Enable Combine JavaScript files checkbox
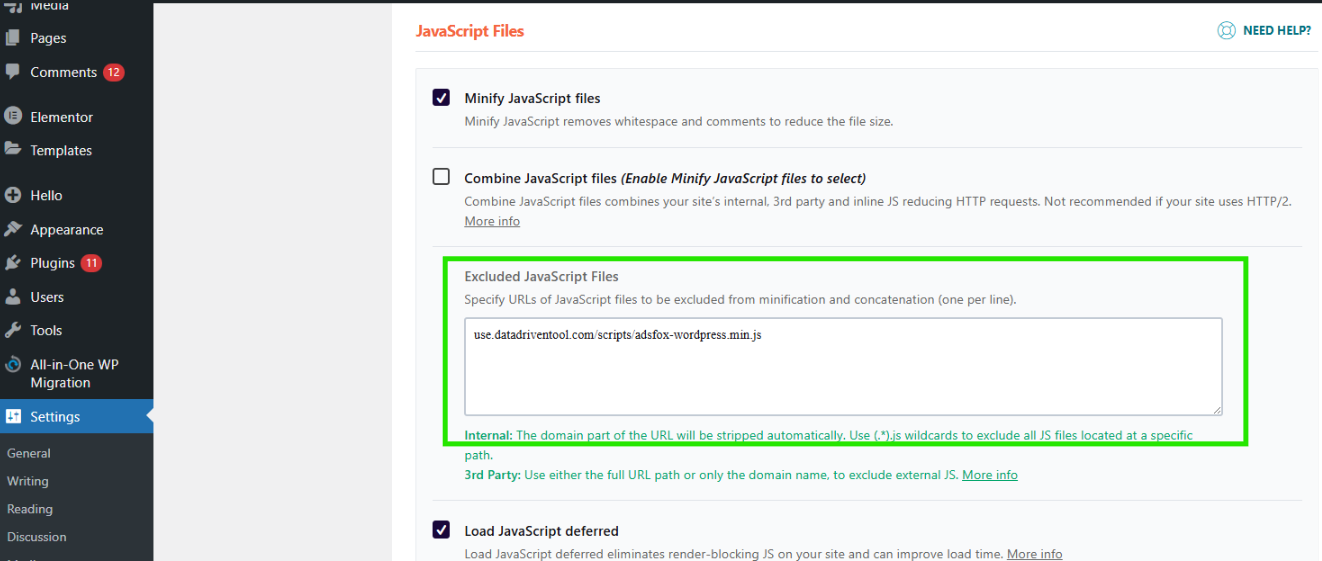This screenshot has width=1322, height=561. [441, 177]
